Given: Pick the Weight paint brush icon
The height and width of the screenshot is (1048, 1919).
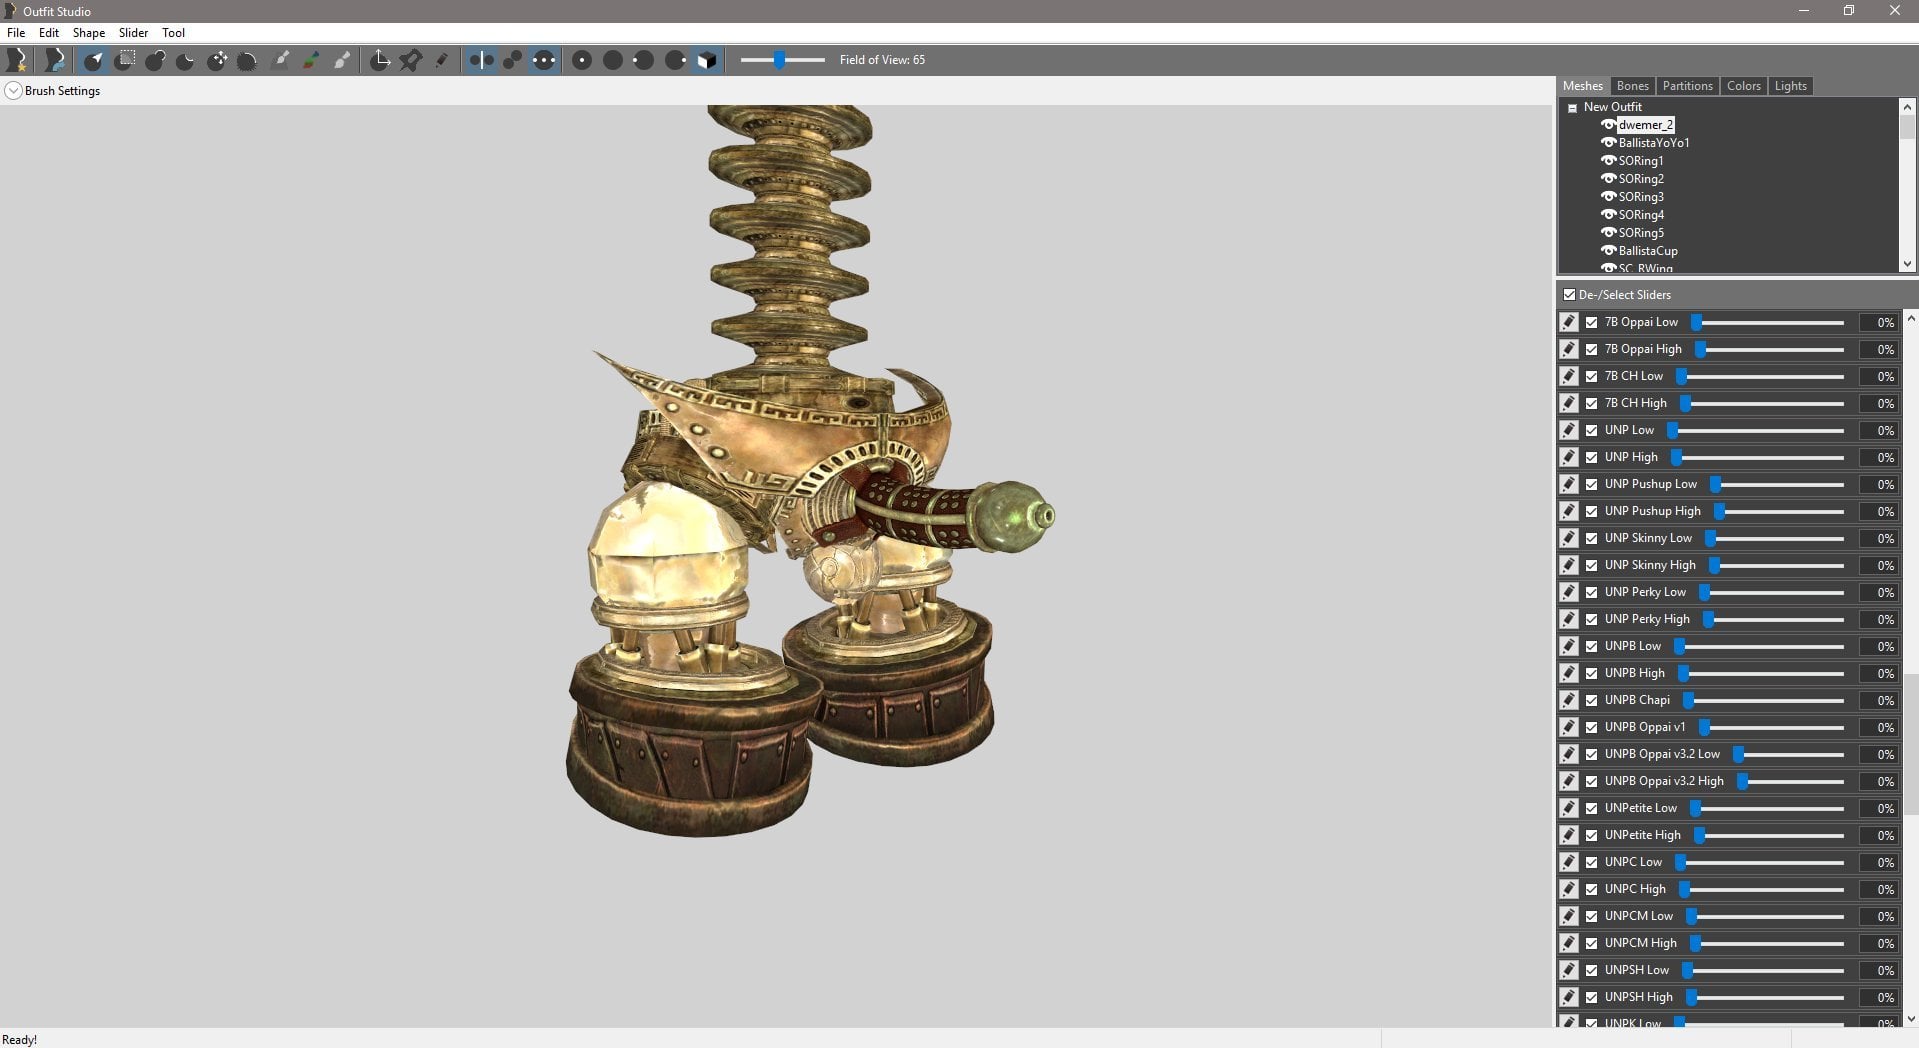Looking at the screenshot, I should 281,61.
